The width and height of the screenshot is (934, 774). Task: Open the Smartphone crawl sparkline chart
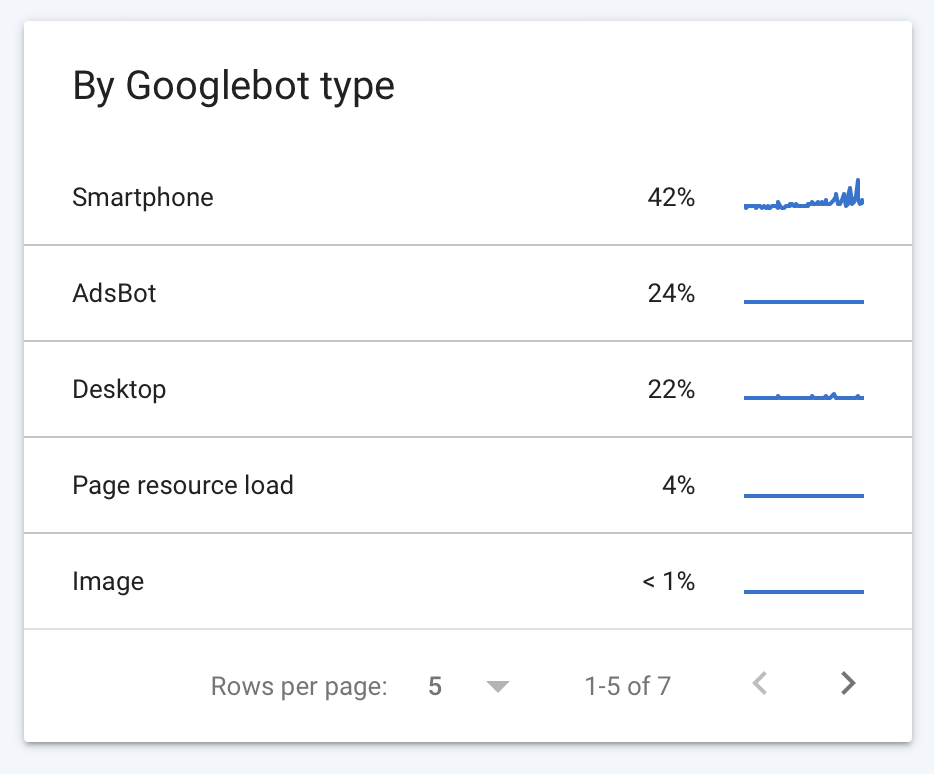[x=804, y=195]
